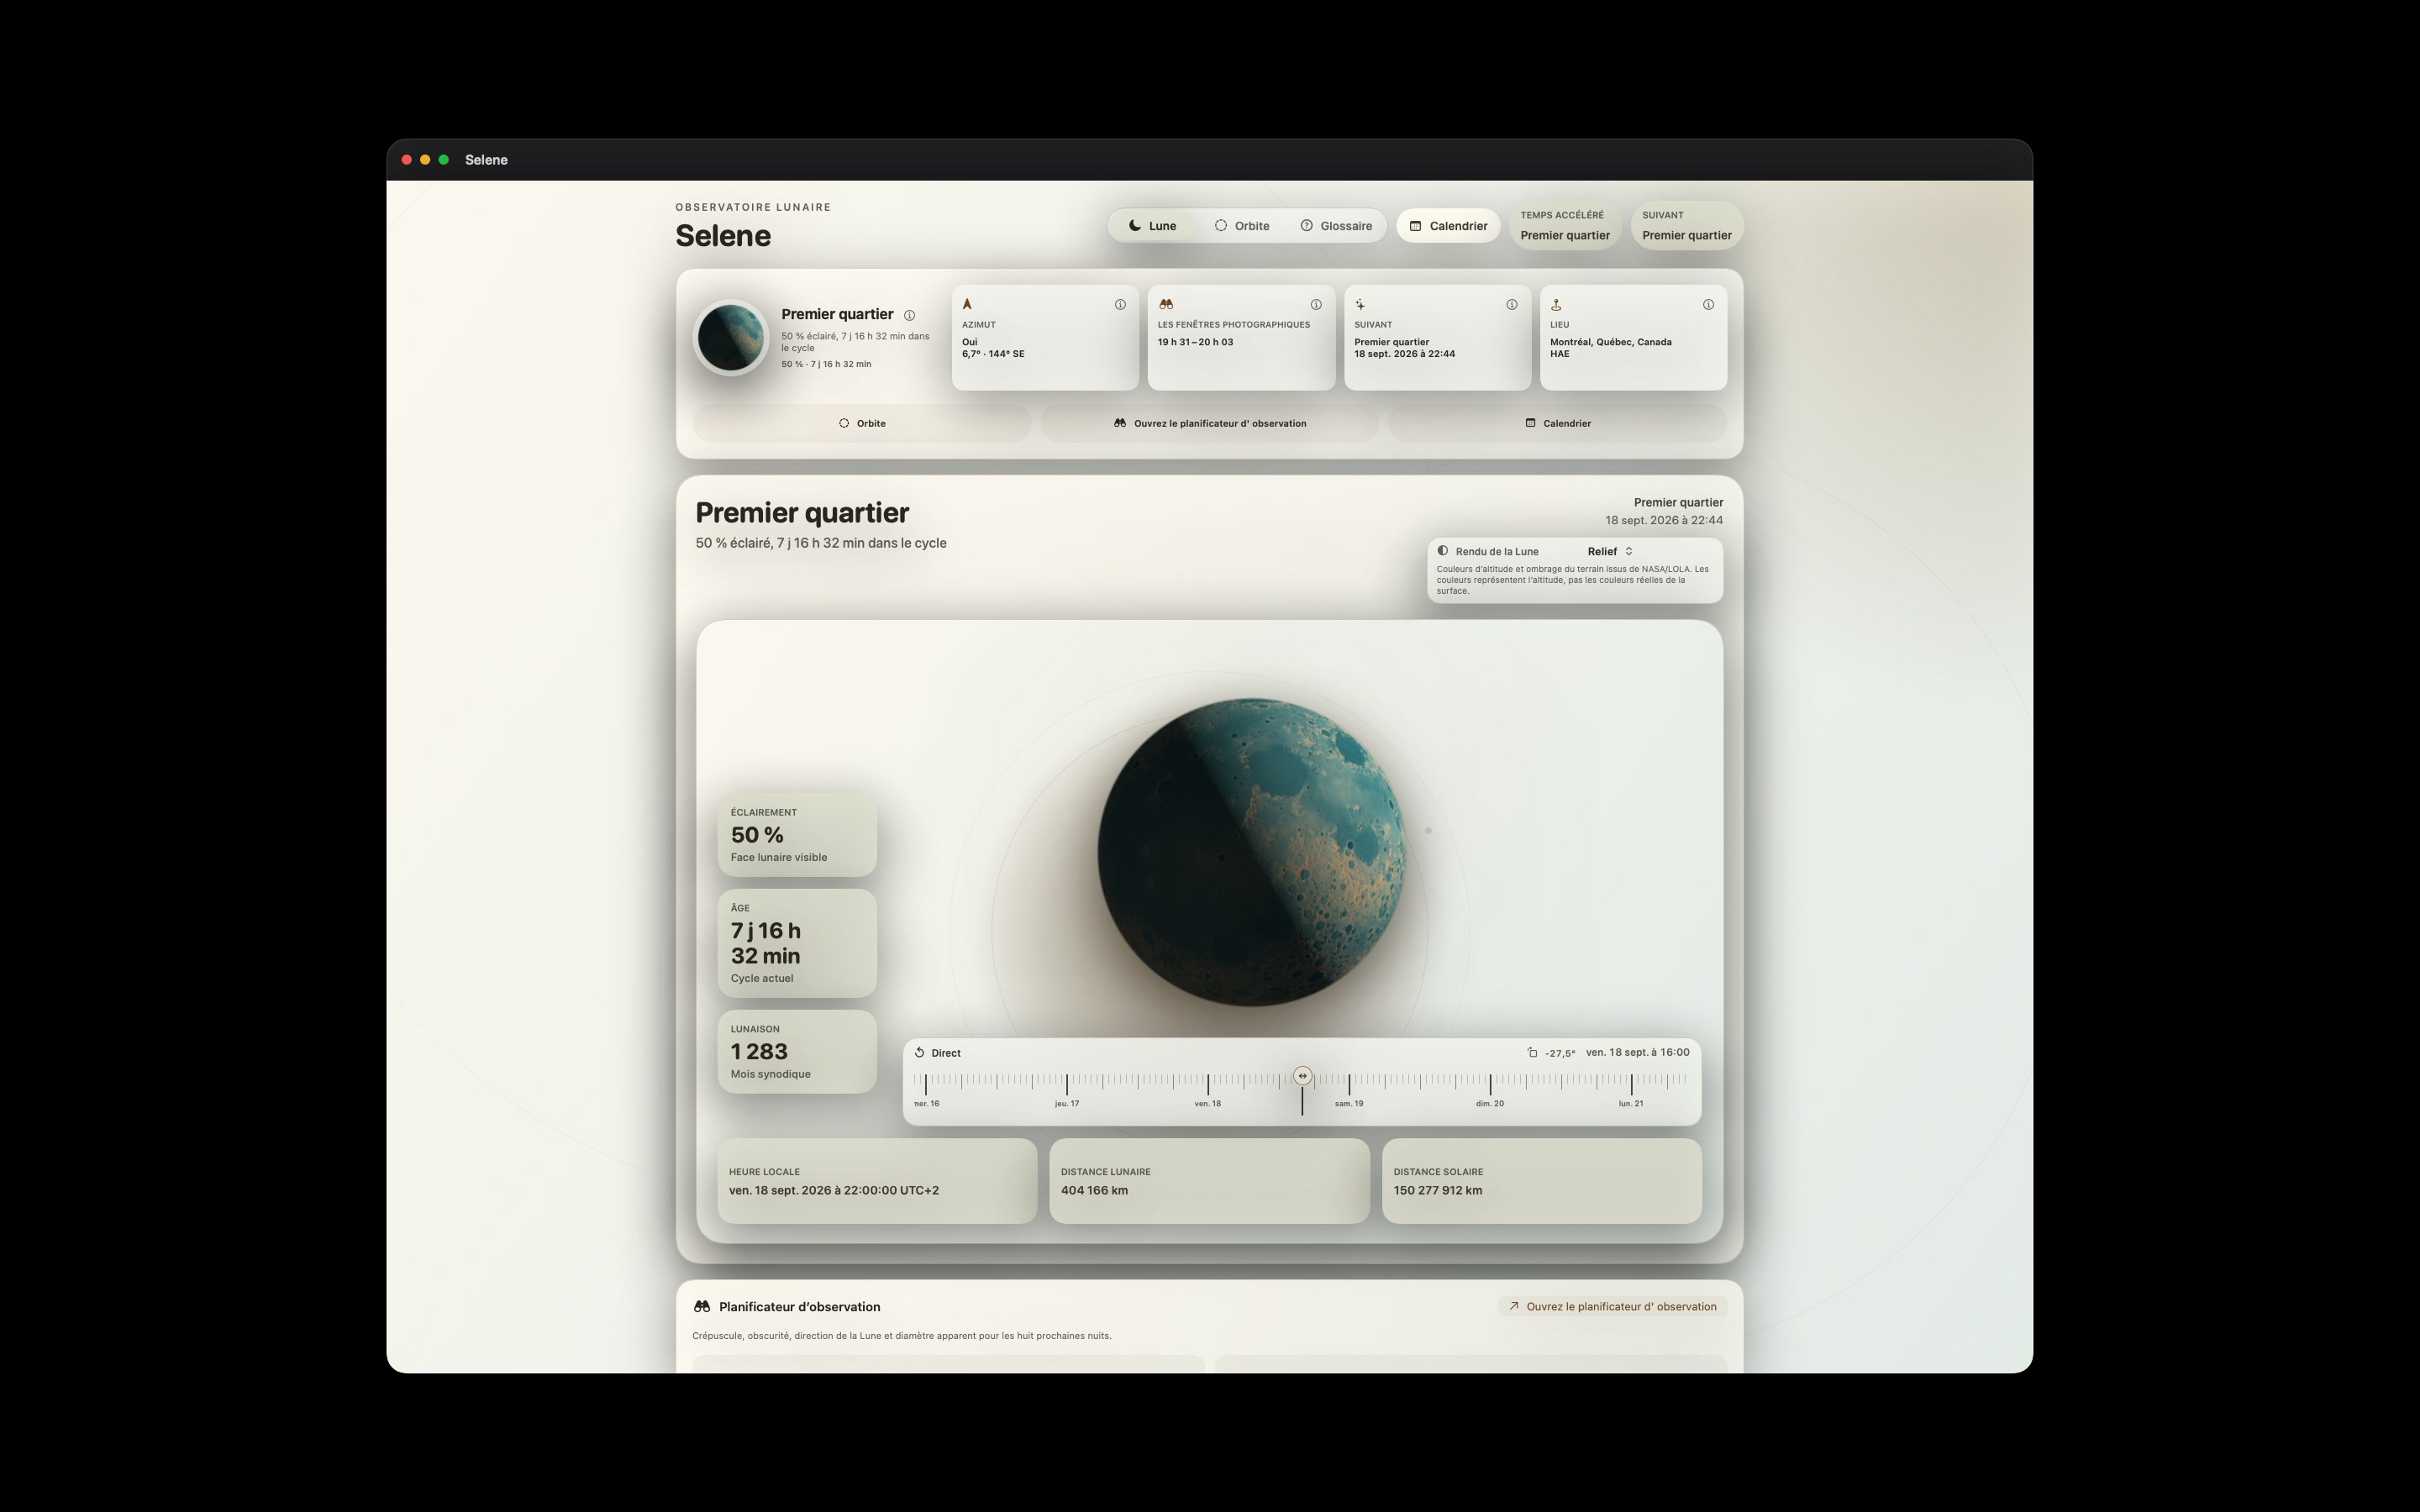The image size is (2420, 1512).
Task: Open the planificateur d'observation link at bottom
Action: click(1612, 1306)
